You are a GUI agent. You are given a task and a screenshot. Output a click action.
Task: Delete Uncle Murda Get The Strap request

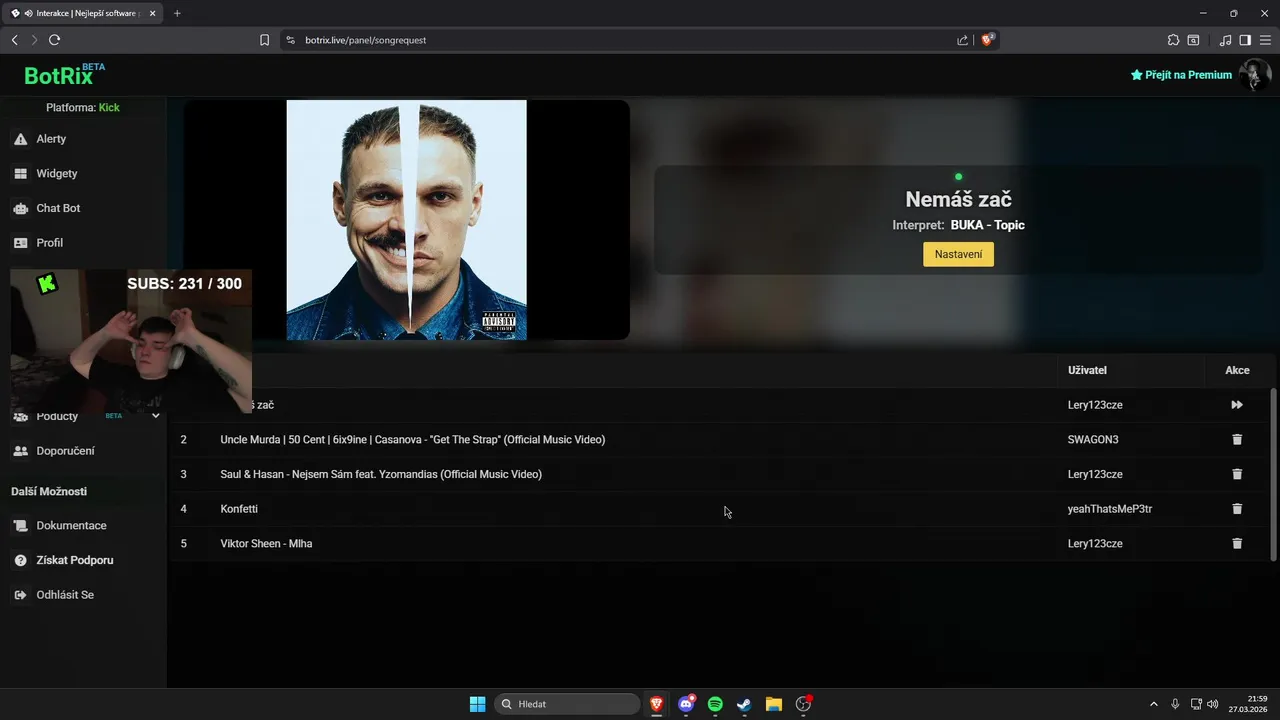[x=1237, y=440]
